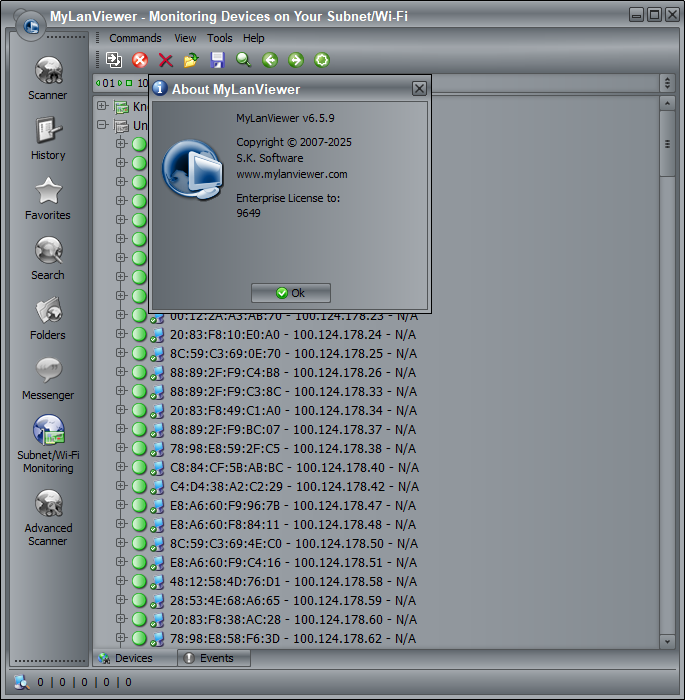This screenshot has height=700, width=685.
Task: Expand node for E8:A6:60:F9:C4:16
Action: 120,562
